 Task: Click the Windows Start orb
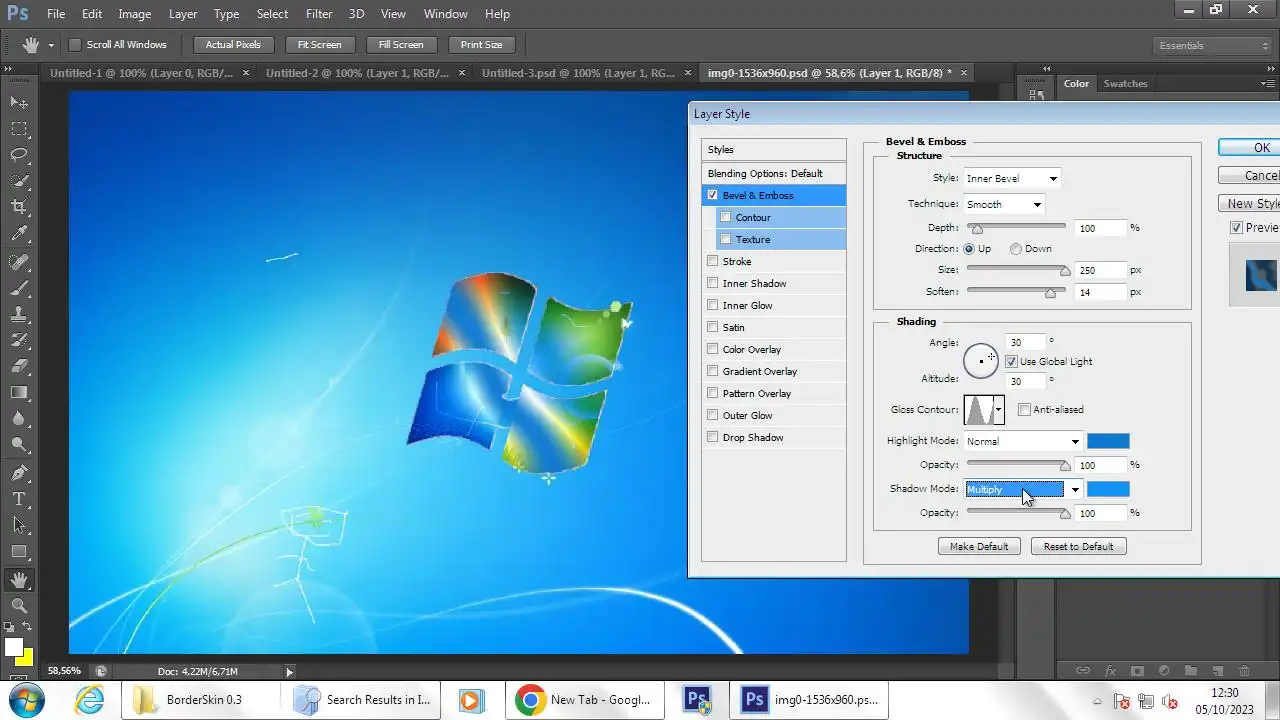[x=27, y=700]
